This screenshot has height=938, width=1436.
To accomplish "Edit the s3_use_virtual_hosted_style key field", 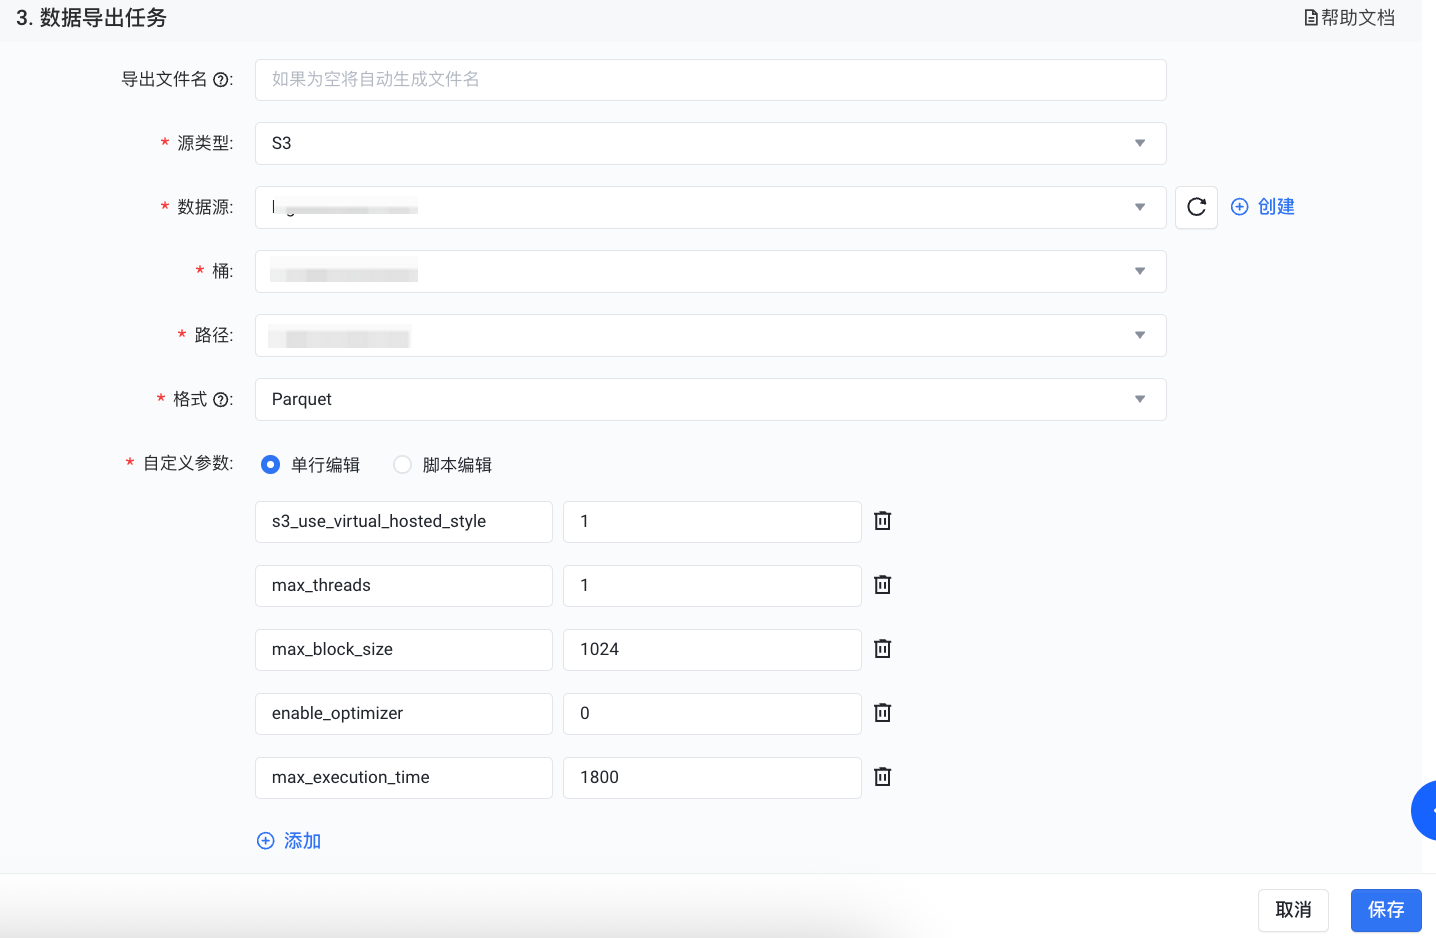I will 404,522.
